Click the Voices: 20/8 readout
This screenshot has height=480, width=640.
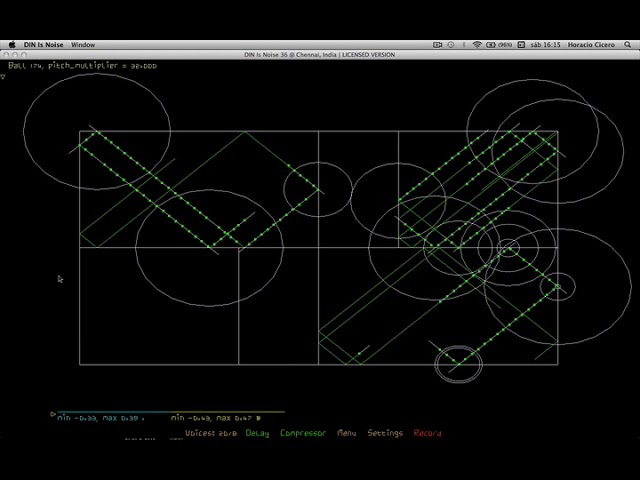tap(211, 433)
